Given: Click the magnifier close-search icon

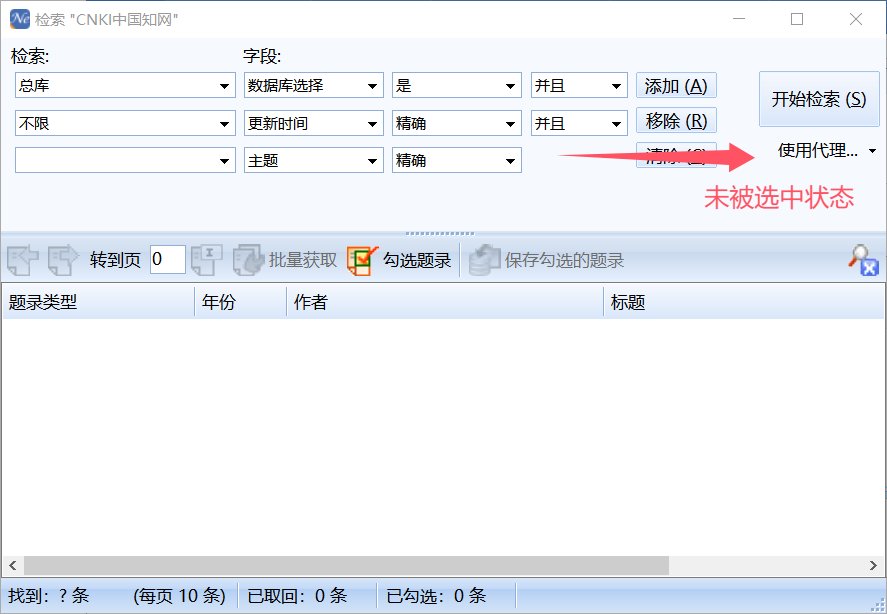Looking at the screenshot, I should point(863,260).
